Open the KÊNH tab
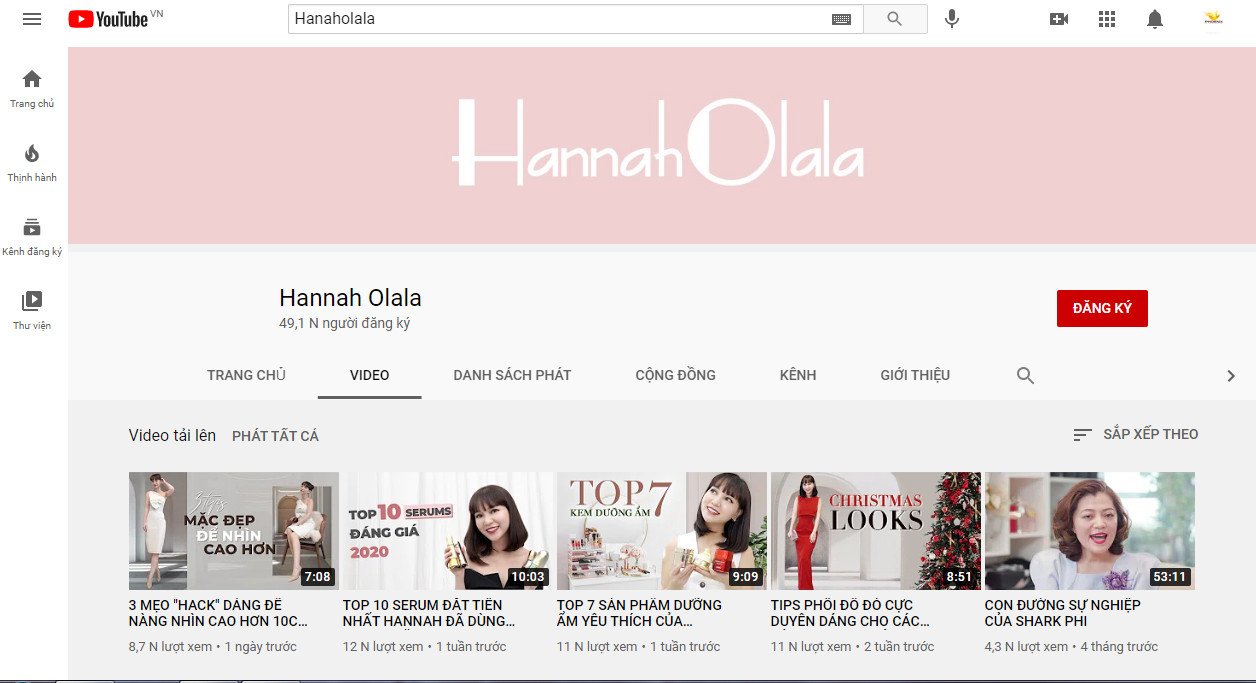 tap(798, 375)
